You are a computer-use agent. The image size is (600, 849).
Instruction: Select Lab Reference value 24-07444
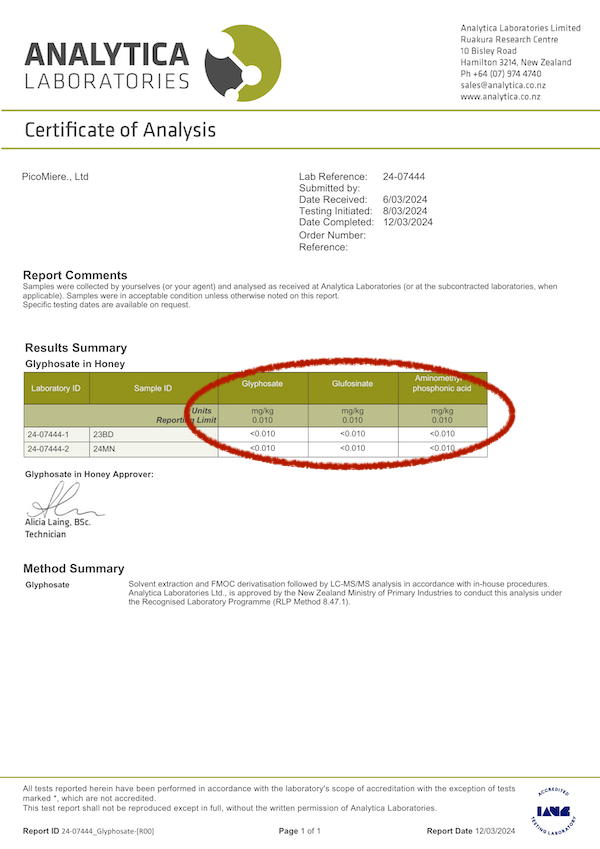tap(403, 177)
